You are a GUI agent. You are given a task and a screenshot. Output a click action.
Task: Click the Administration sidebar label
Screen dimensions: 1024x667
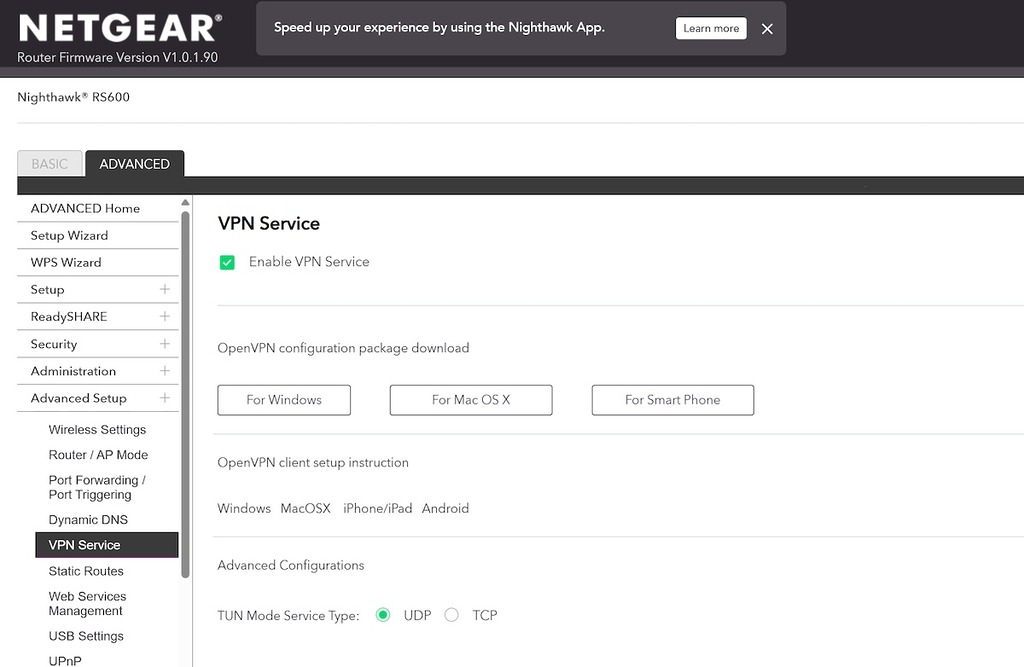point(73,371)
